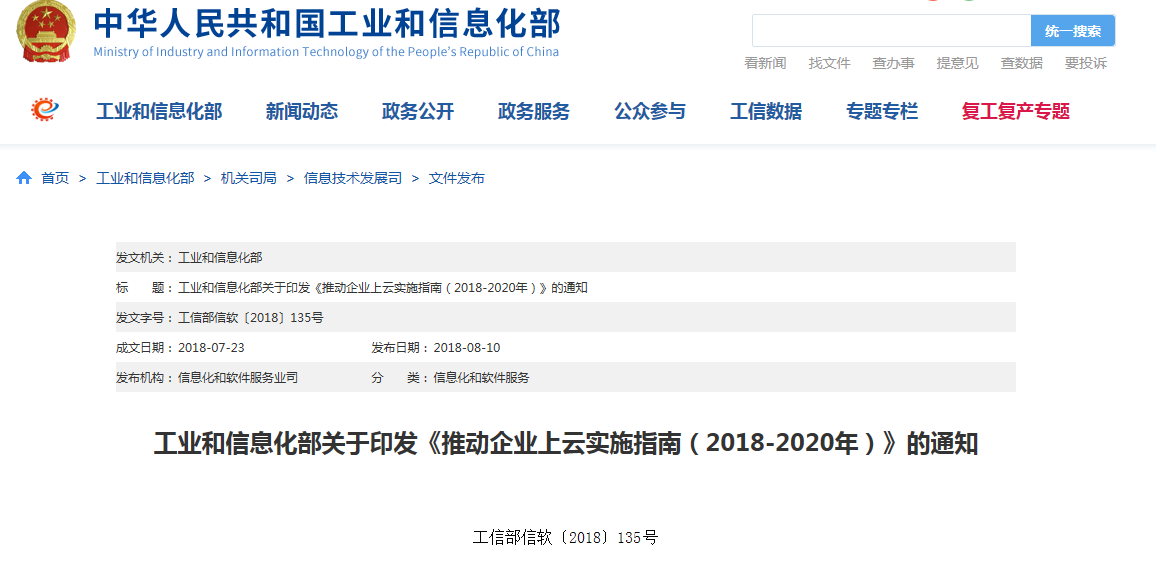Click the 发文字号 row 工信部信软〔2018〕135号

(565, 318)
